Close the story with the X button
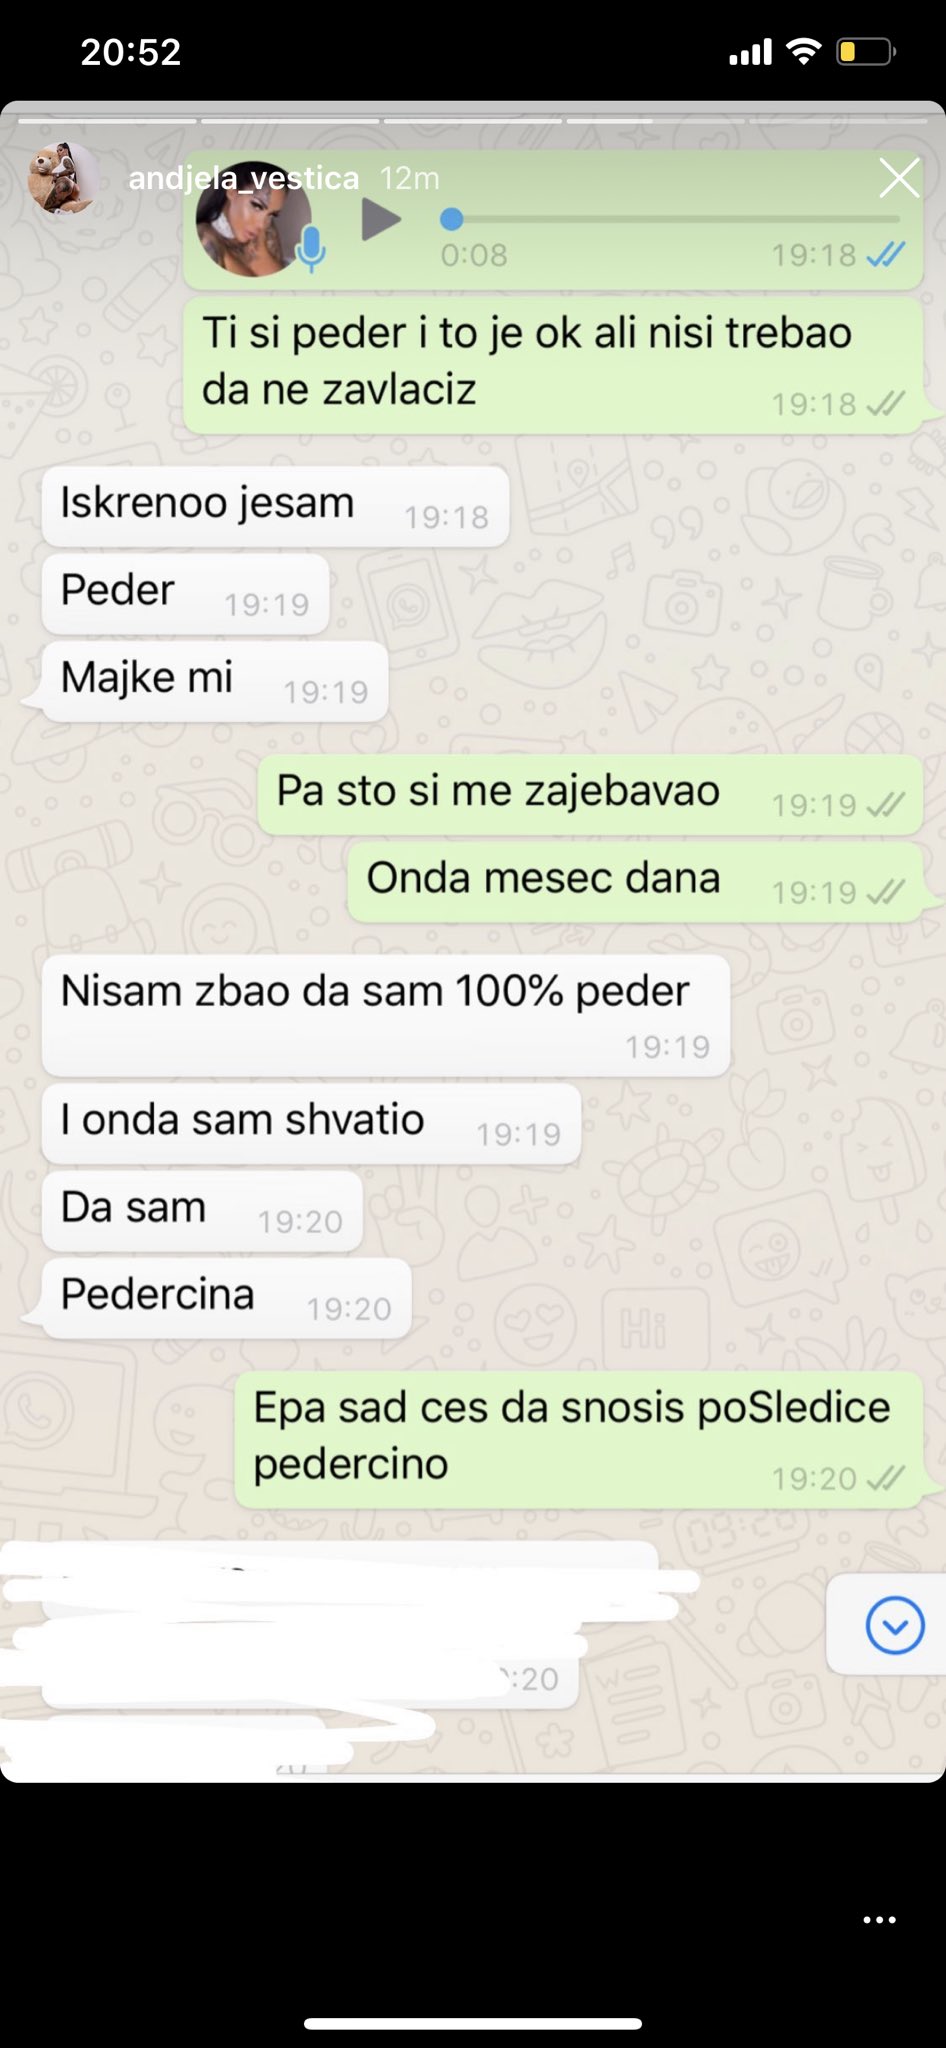The height and width of the screenshot is (2048, 946). coord(899,178)
